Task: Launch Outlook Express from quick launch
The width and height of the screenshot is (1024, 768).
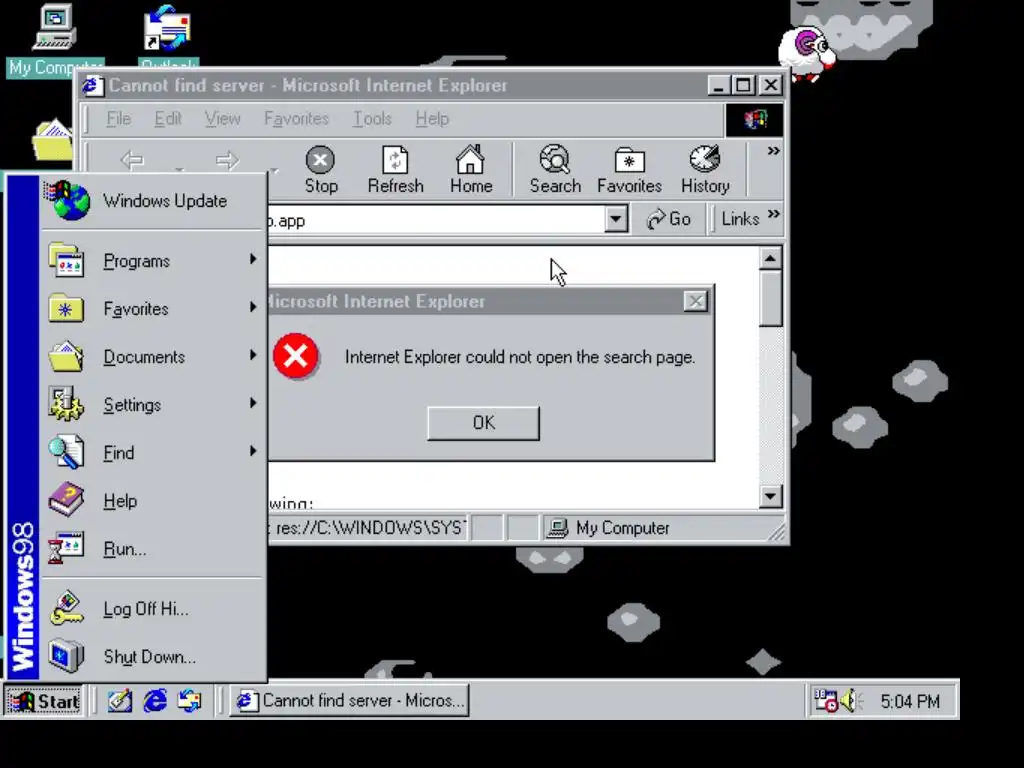Action: [190, 701]
